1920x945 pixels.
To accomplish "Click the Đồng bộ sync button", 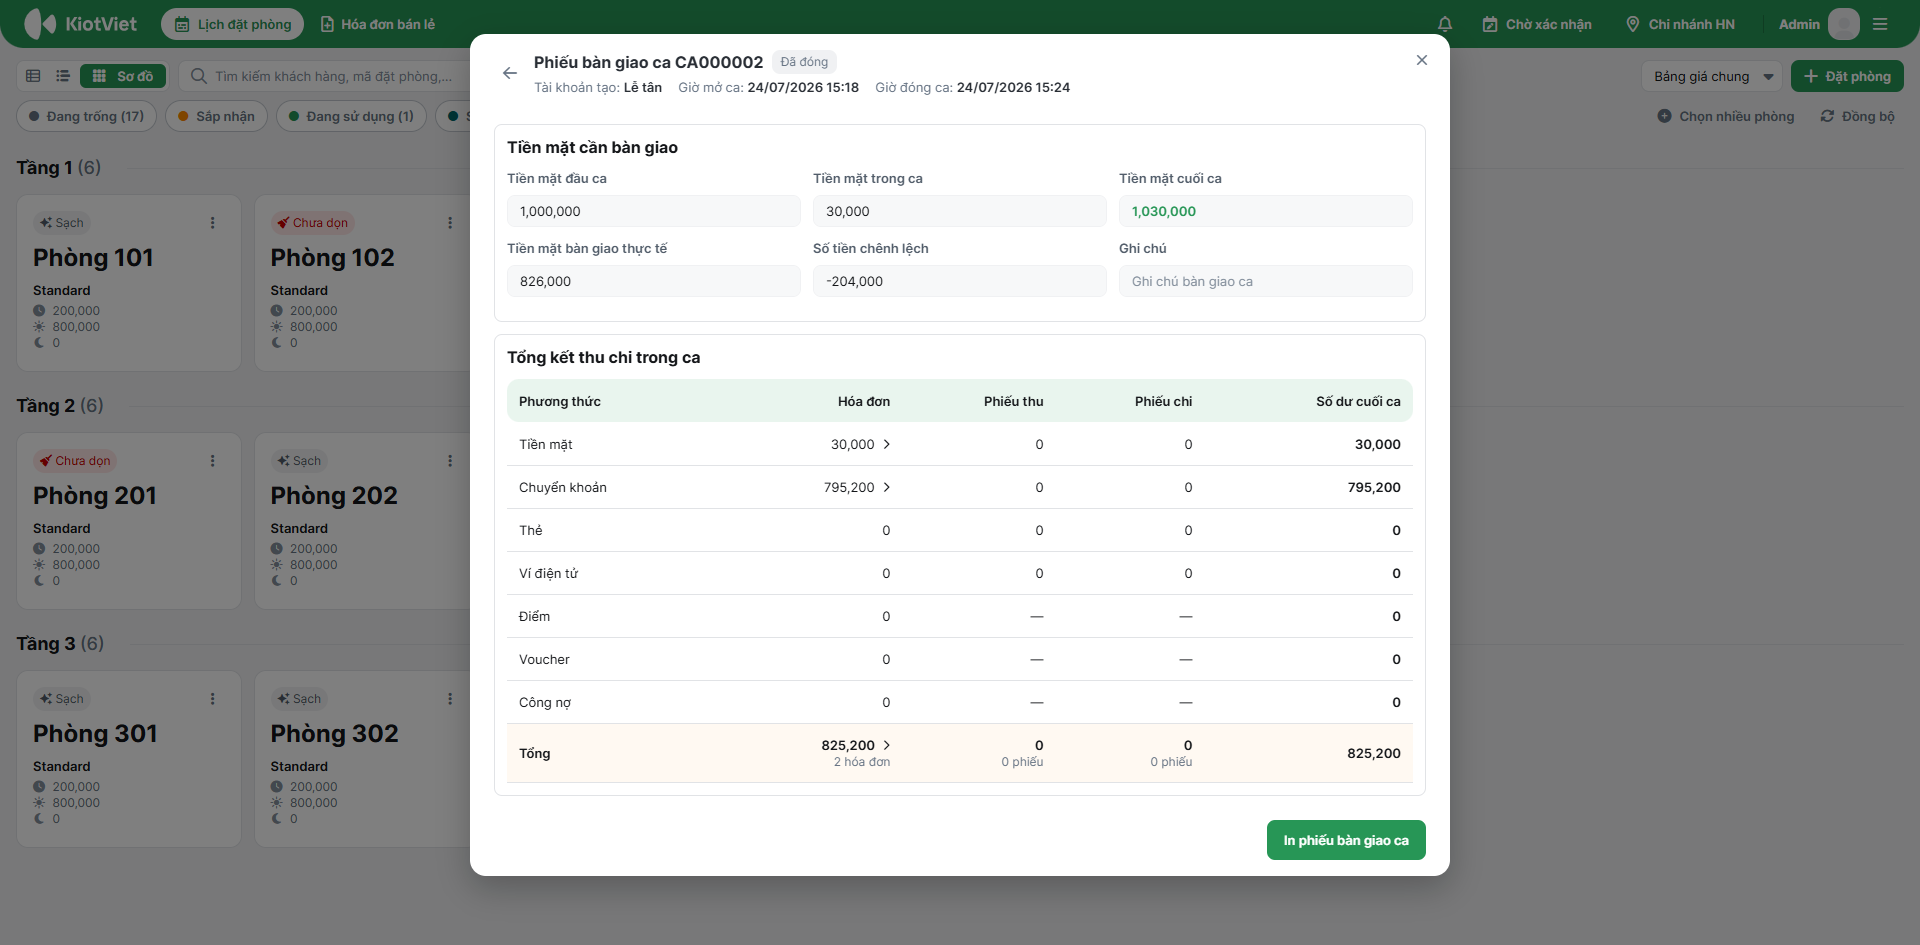I will [x=1857, y=116].
